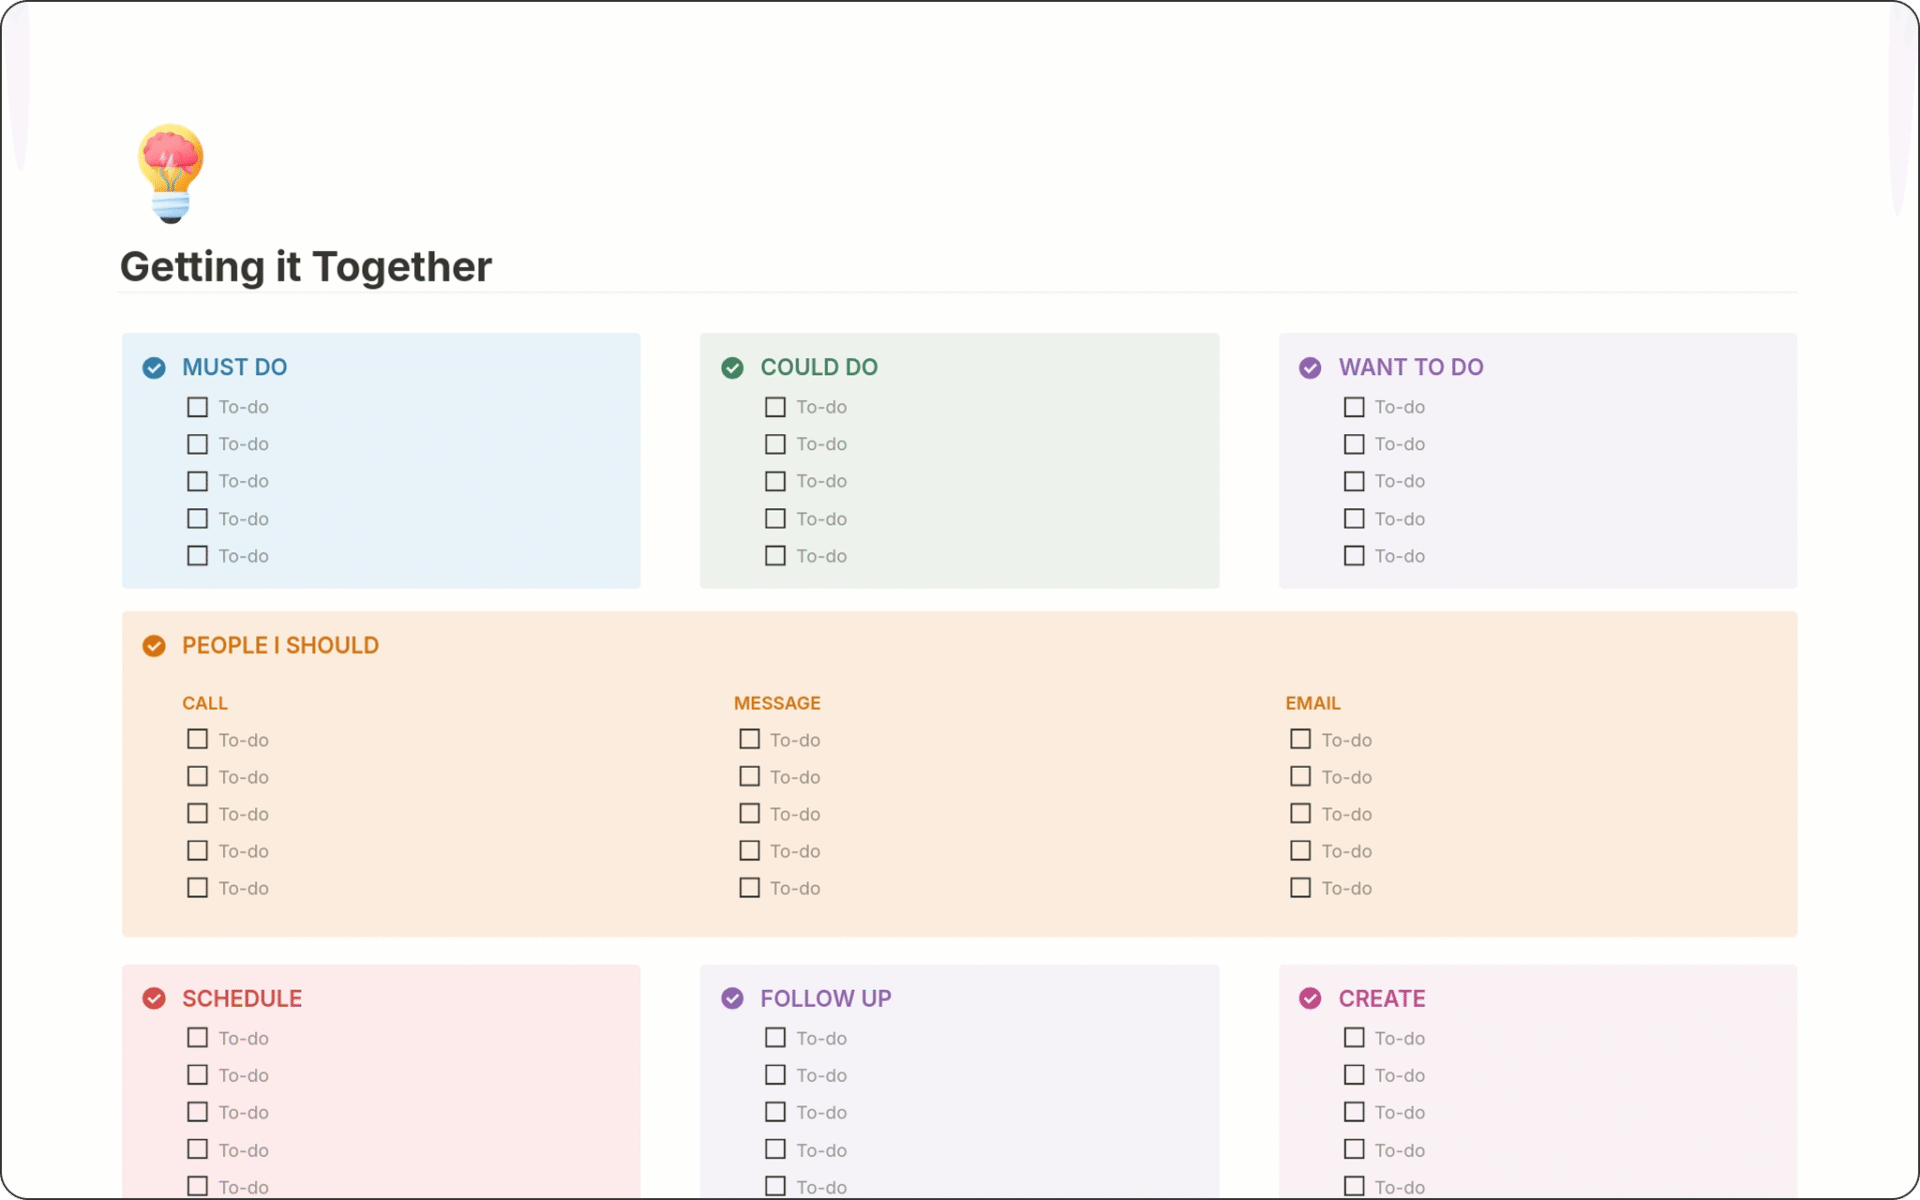Click the MESSAGE subheading

click(777, 703)
